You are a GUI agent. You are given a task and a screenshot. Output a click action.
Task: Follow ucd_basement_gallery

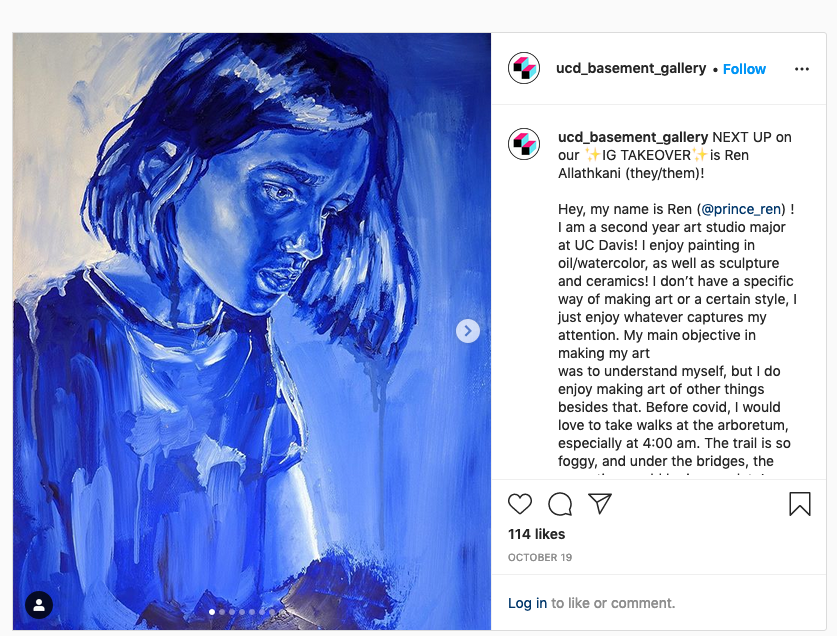744,69
